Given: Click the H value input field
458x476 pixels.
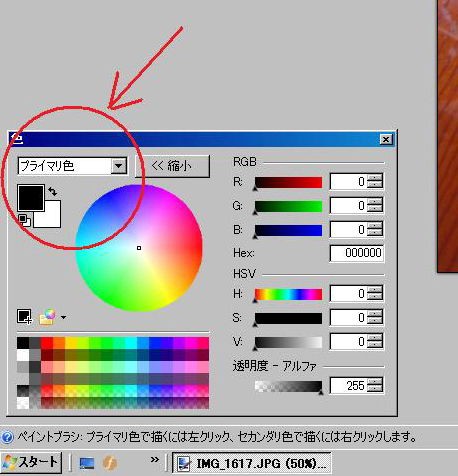Looking at the screenshot, I should (348, 294).
